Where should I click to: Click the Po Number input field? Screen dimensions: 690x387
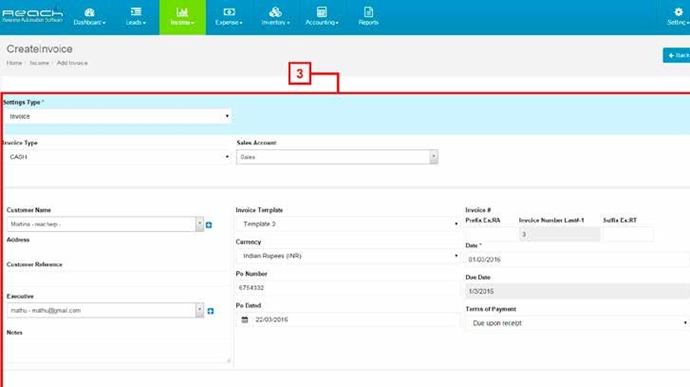click(x=348, y=287)
